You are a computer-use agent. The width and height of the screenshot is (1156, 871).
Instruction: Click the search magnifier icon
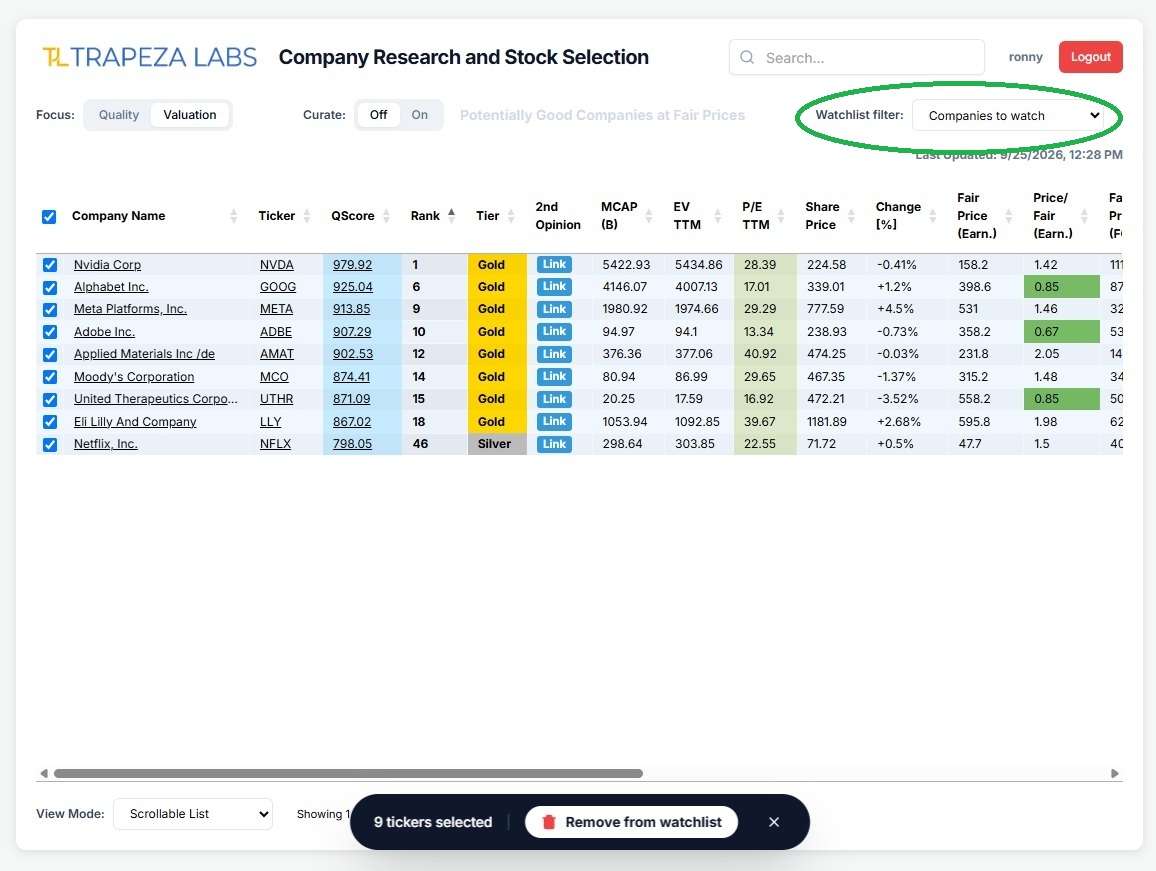[x=747, y=58]
